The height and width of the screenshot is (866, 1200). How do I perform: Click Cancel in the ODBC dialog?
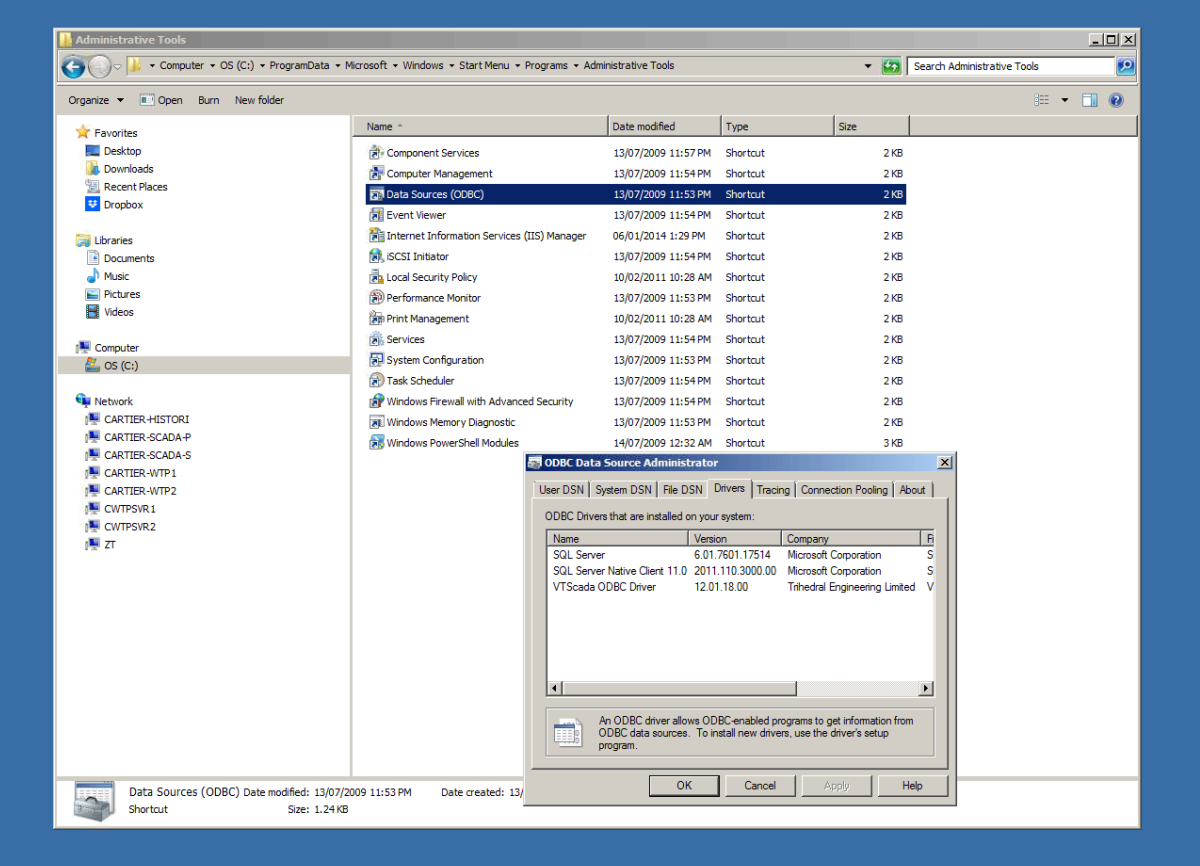click(x=760, y=786)
